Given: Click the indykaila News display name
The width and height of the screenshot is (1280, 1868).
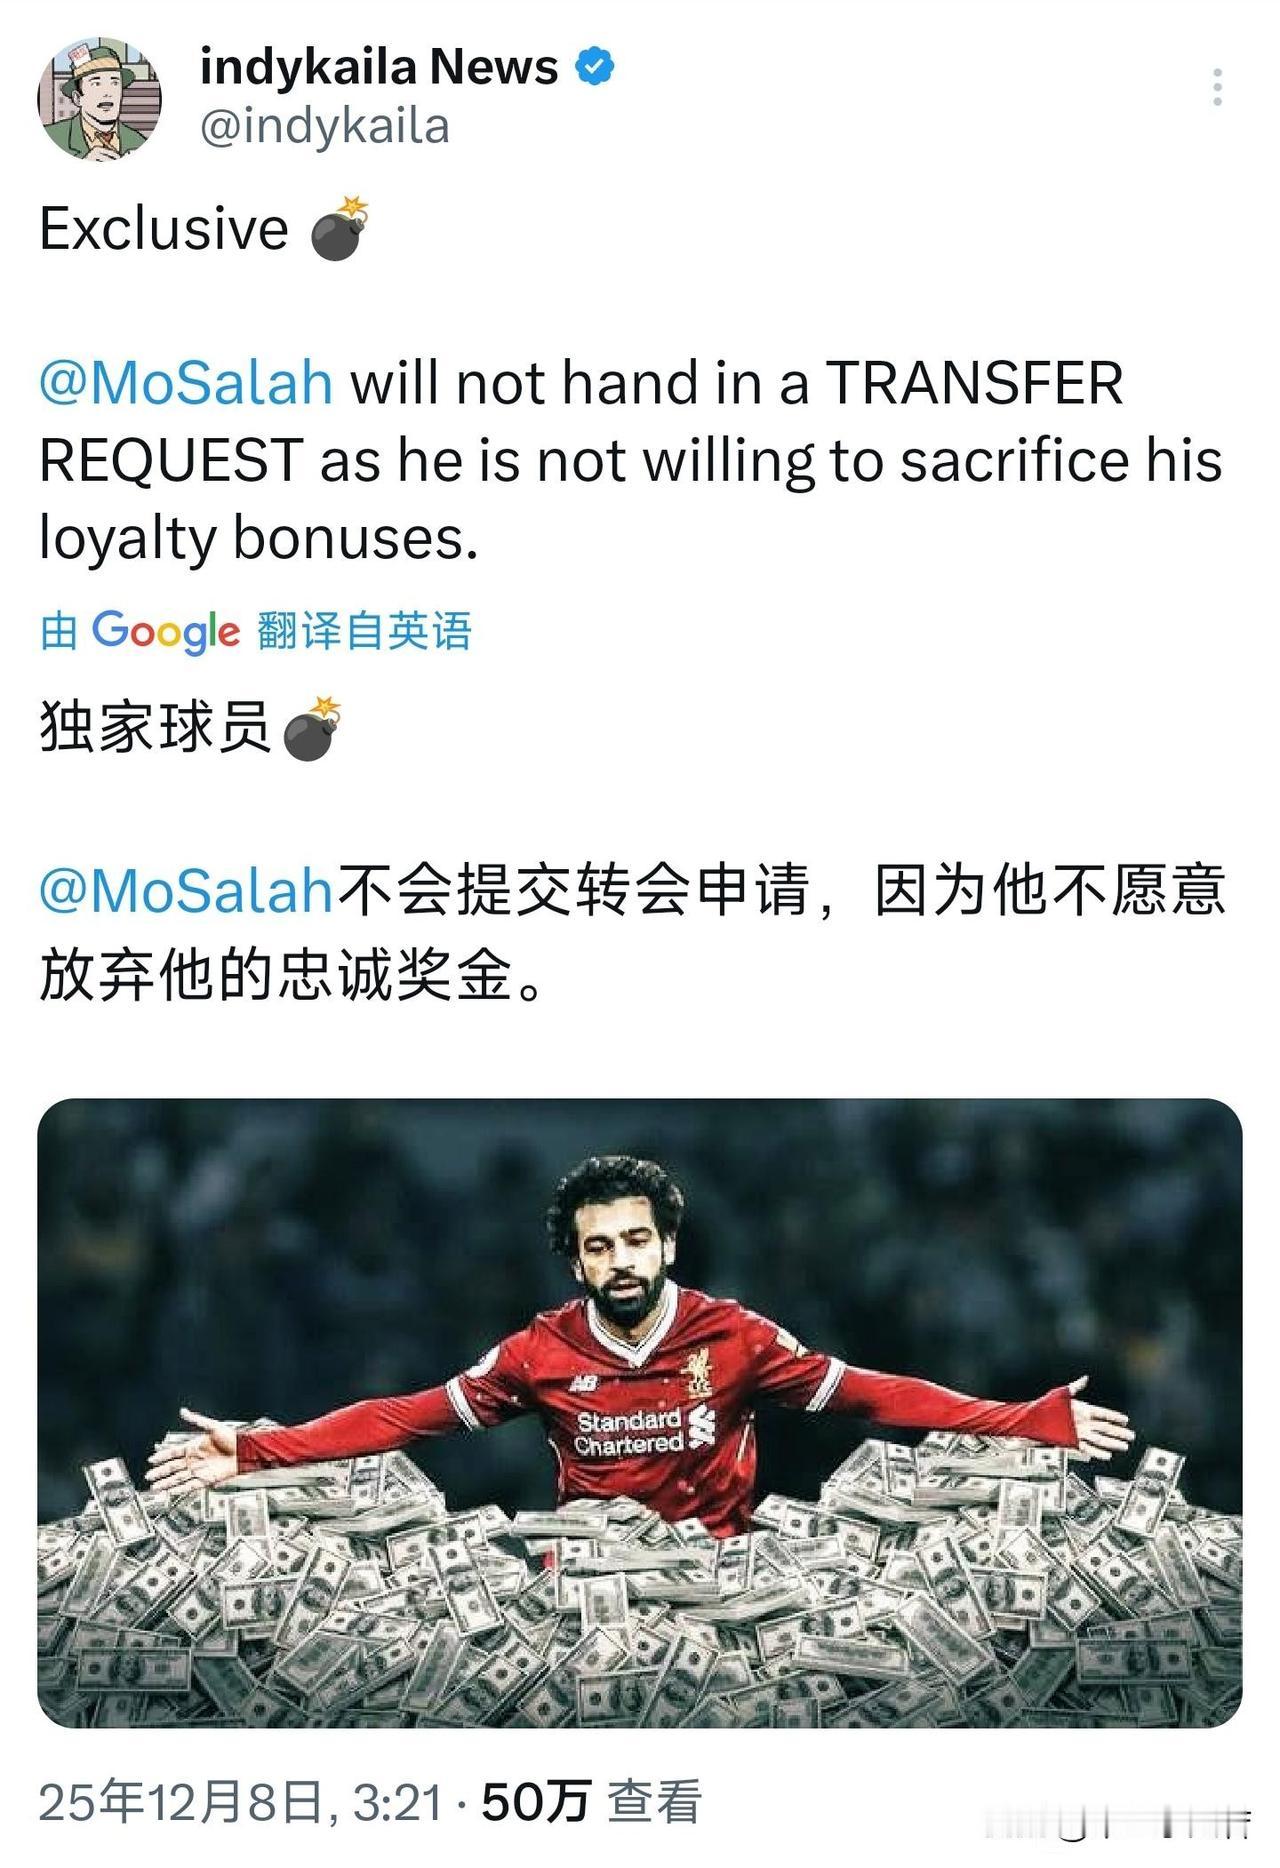Looking at the screenshot, I should point(379,67).
